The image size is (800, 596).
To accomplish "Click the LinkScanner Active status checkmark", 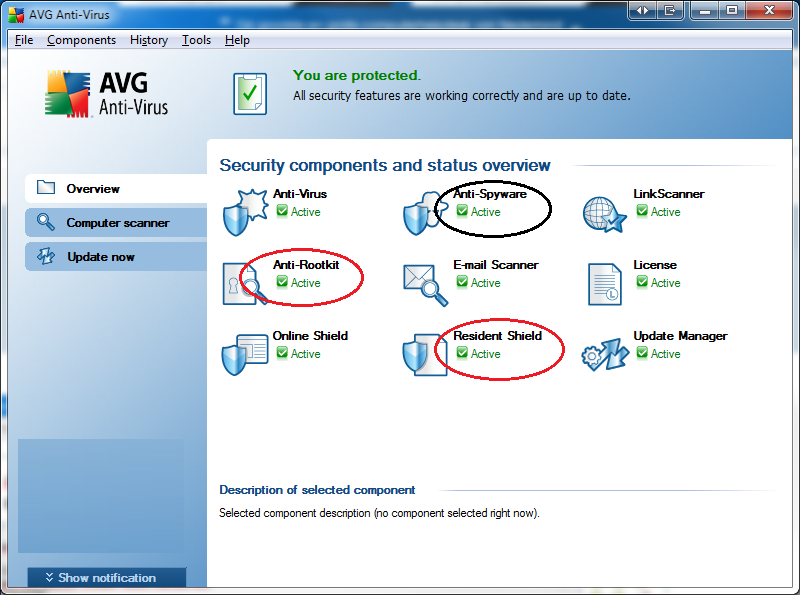I will tap(642, 211).
